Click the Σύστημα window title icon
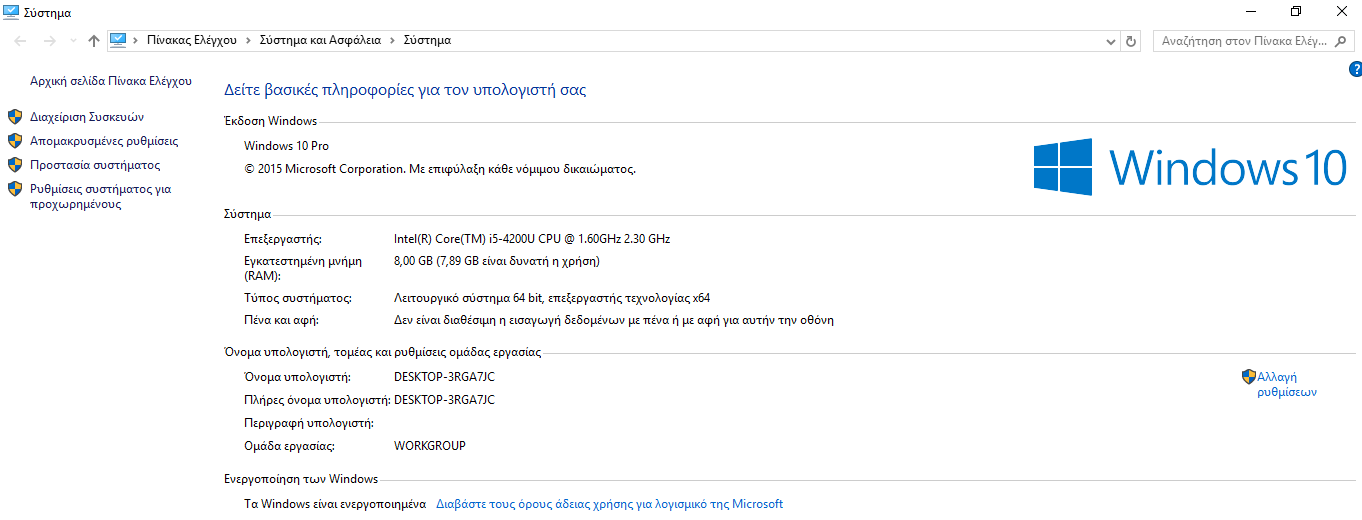 11,12
